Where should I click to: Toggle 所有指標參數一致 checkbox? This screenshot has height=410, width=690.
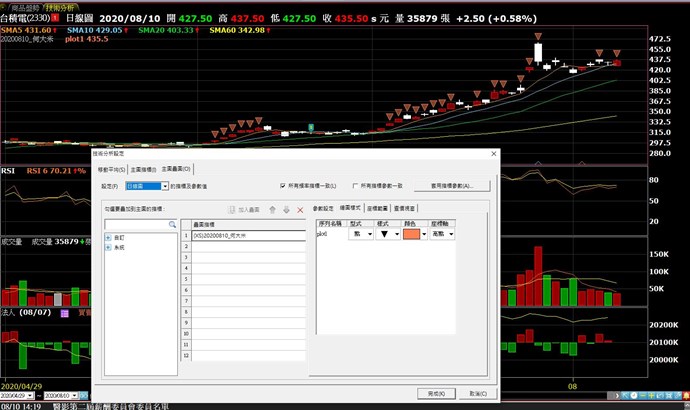pos(355,186)
